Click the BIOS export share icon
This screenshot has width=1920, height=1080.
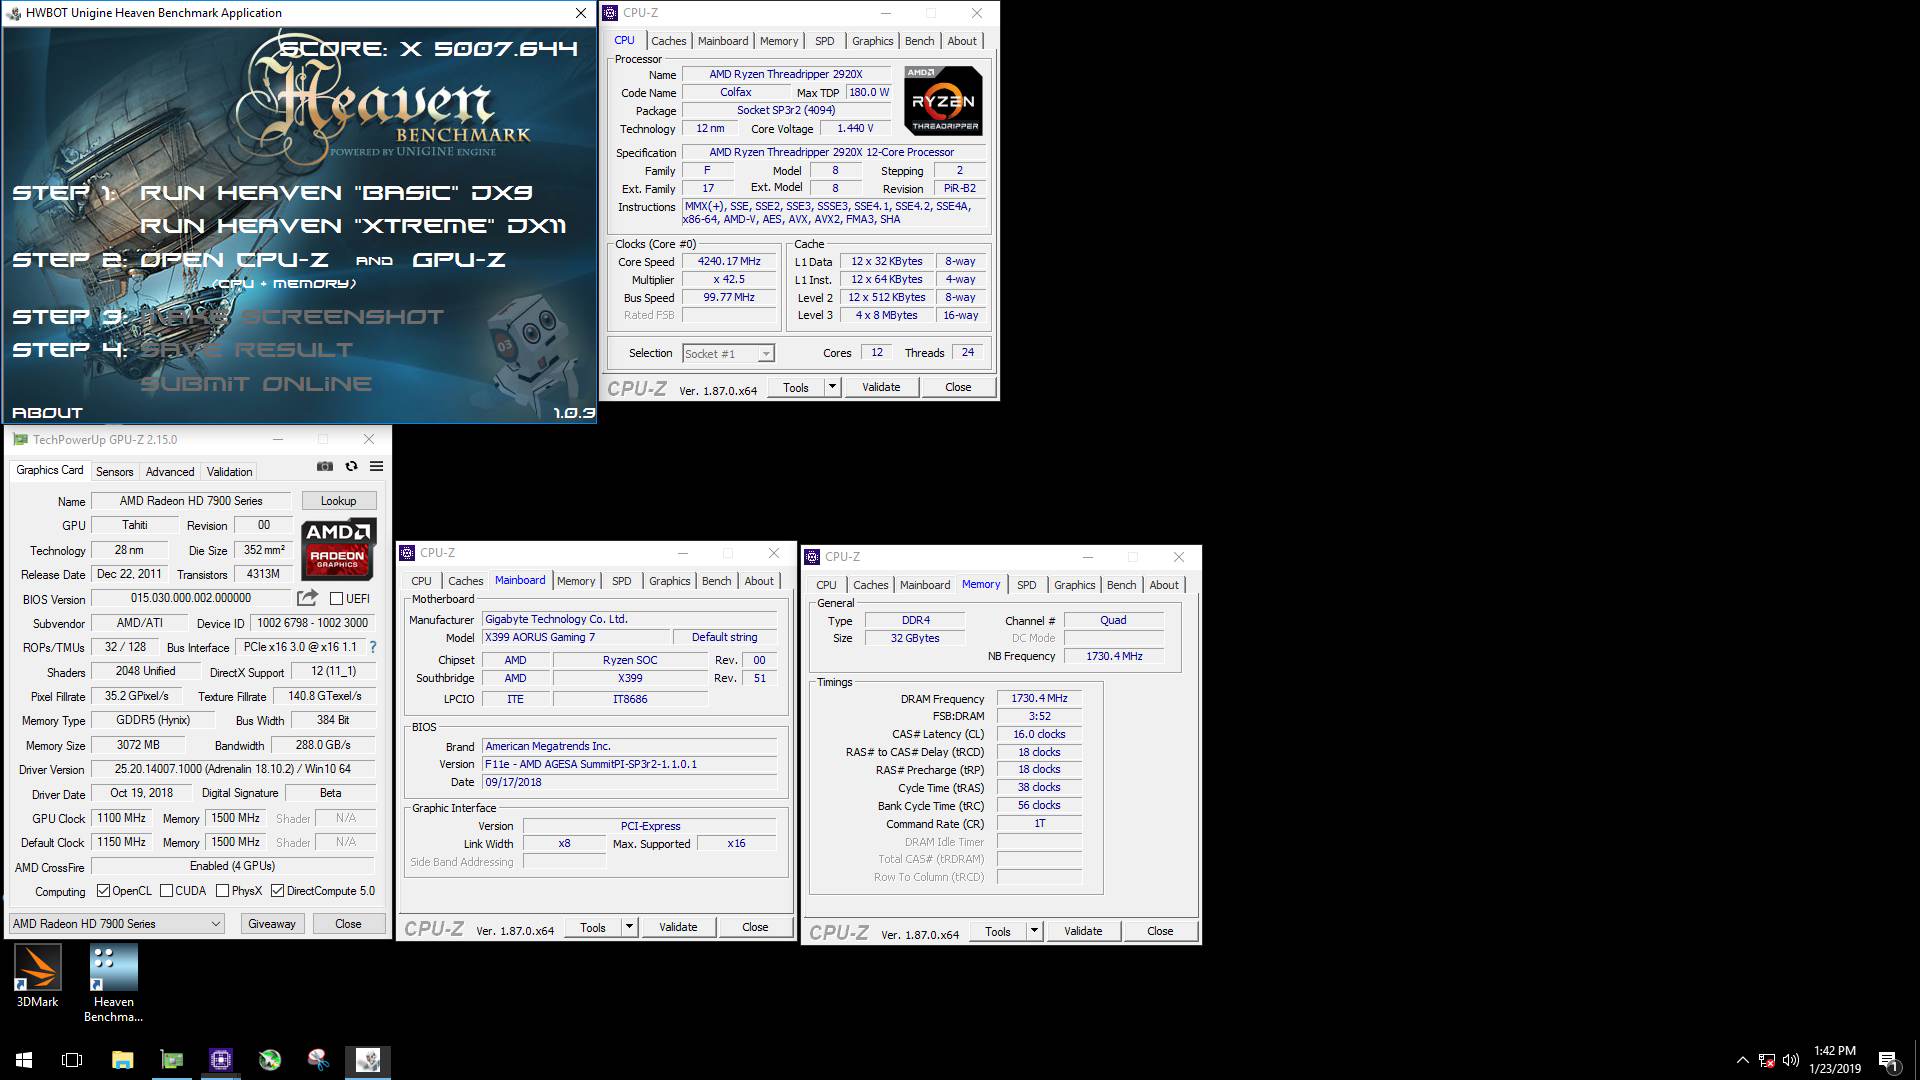(307, 598)
